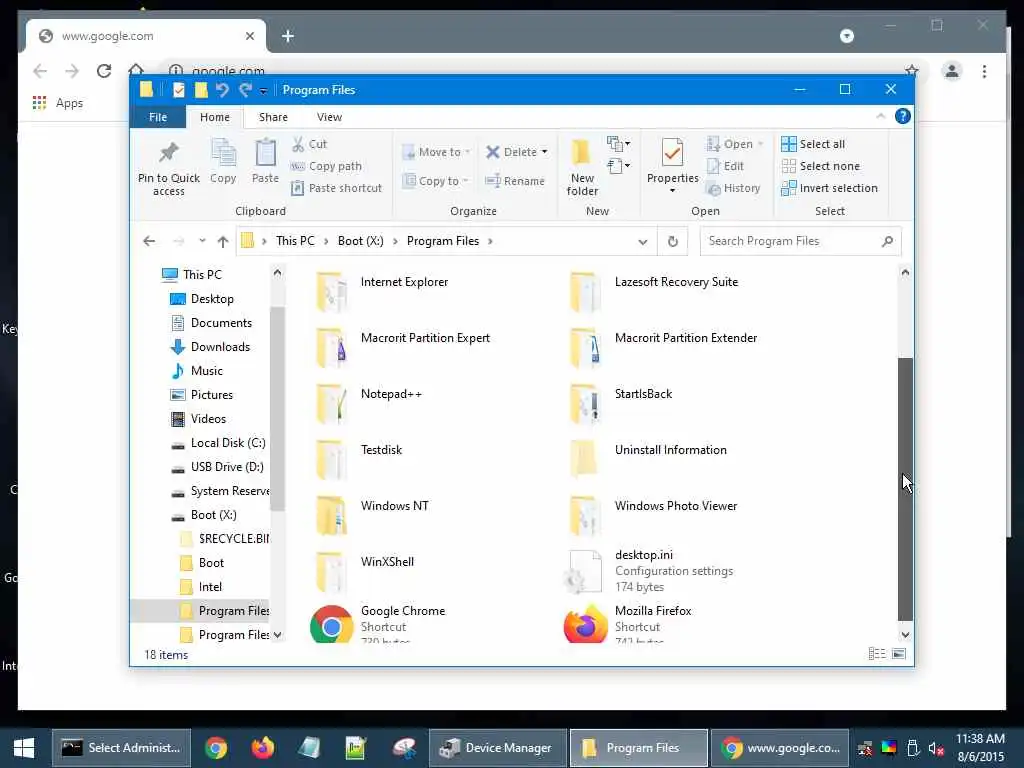Collapse the ribbon with the chevron
This screenshot has height=768, width=1024.
[x=880, y=116]
